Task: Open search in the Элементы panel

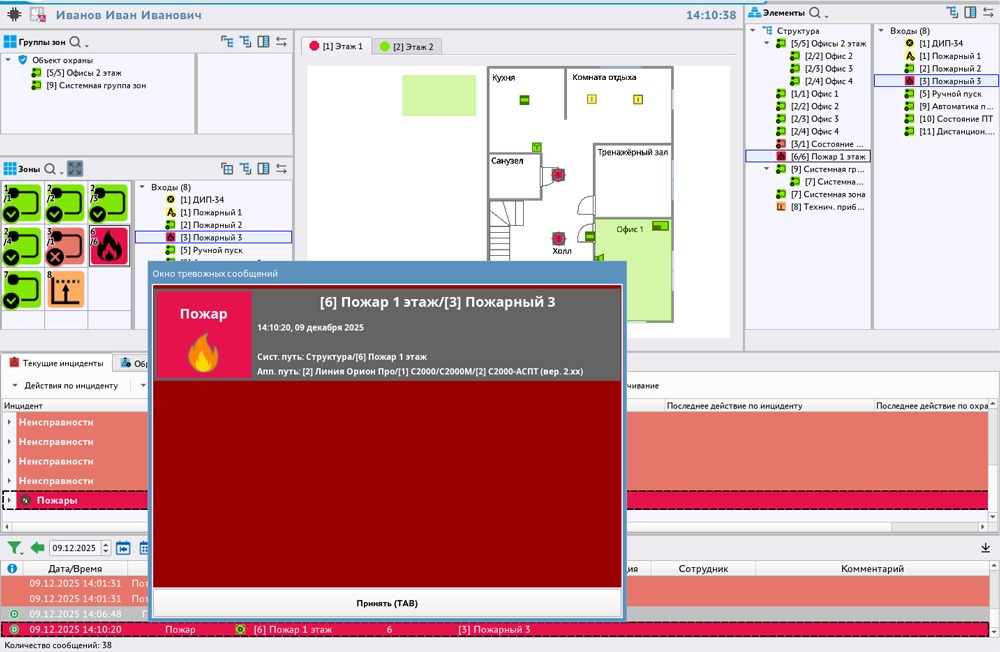Action: tap(817, 13)
